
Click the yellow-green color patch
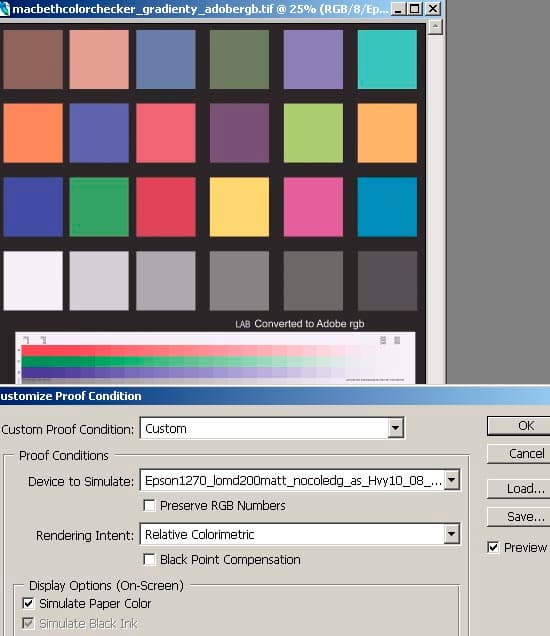[x=313, y=133]
